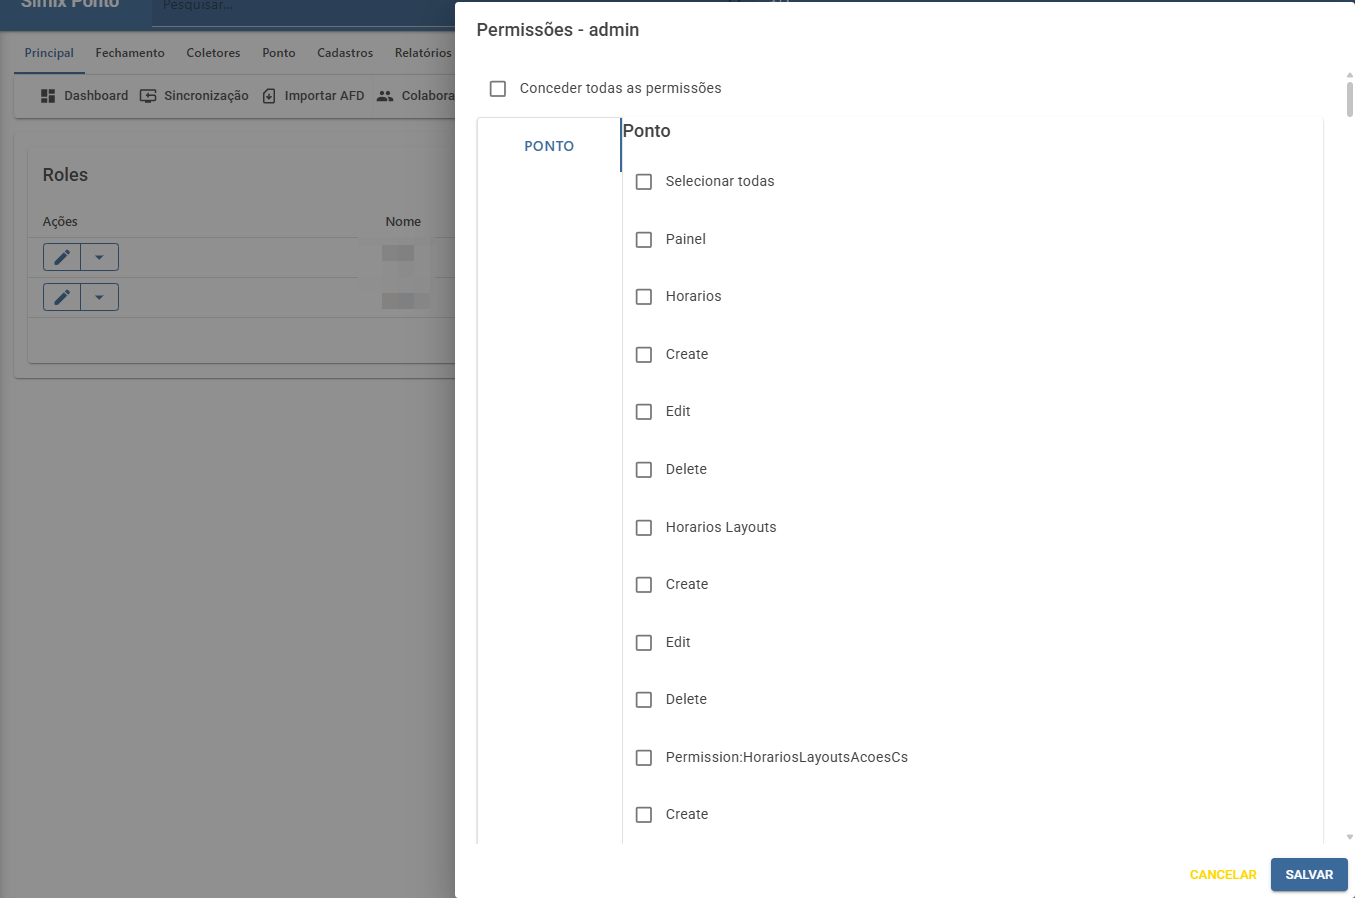This screenshot has height=898, width=1355.
Task: Click the Dashboard icon in toolbar
Action: 48,96
